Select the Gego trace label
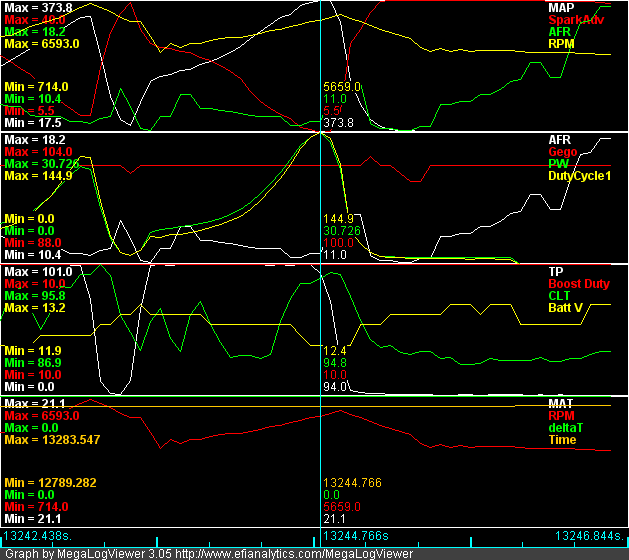The height and width of the screenshot is (560, 629). 563,151
